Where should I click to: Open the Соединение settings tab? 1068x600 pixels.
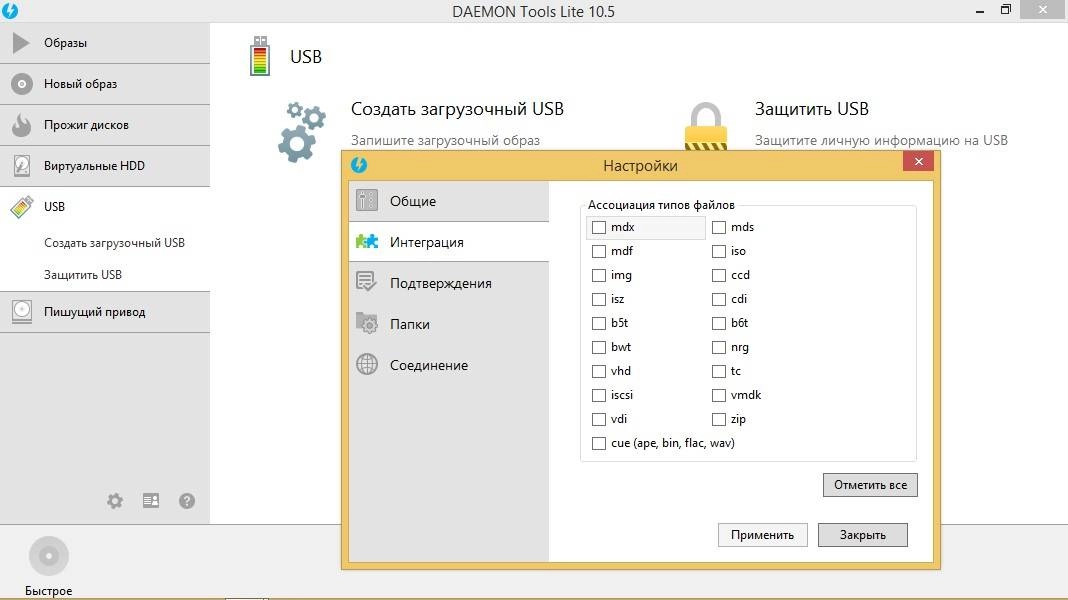click(x=449, y=365)
